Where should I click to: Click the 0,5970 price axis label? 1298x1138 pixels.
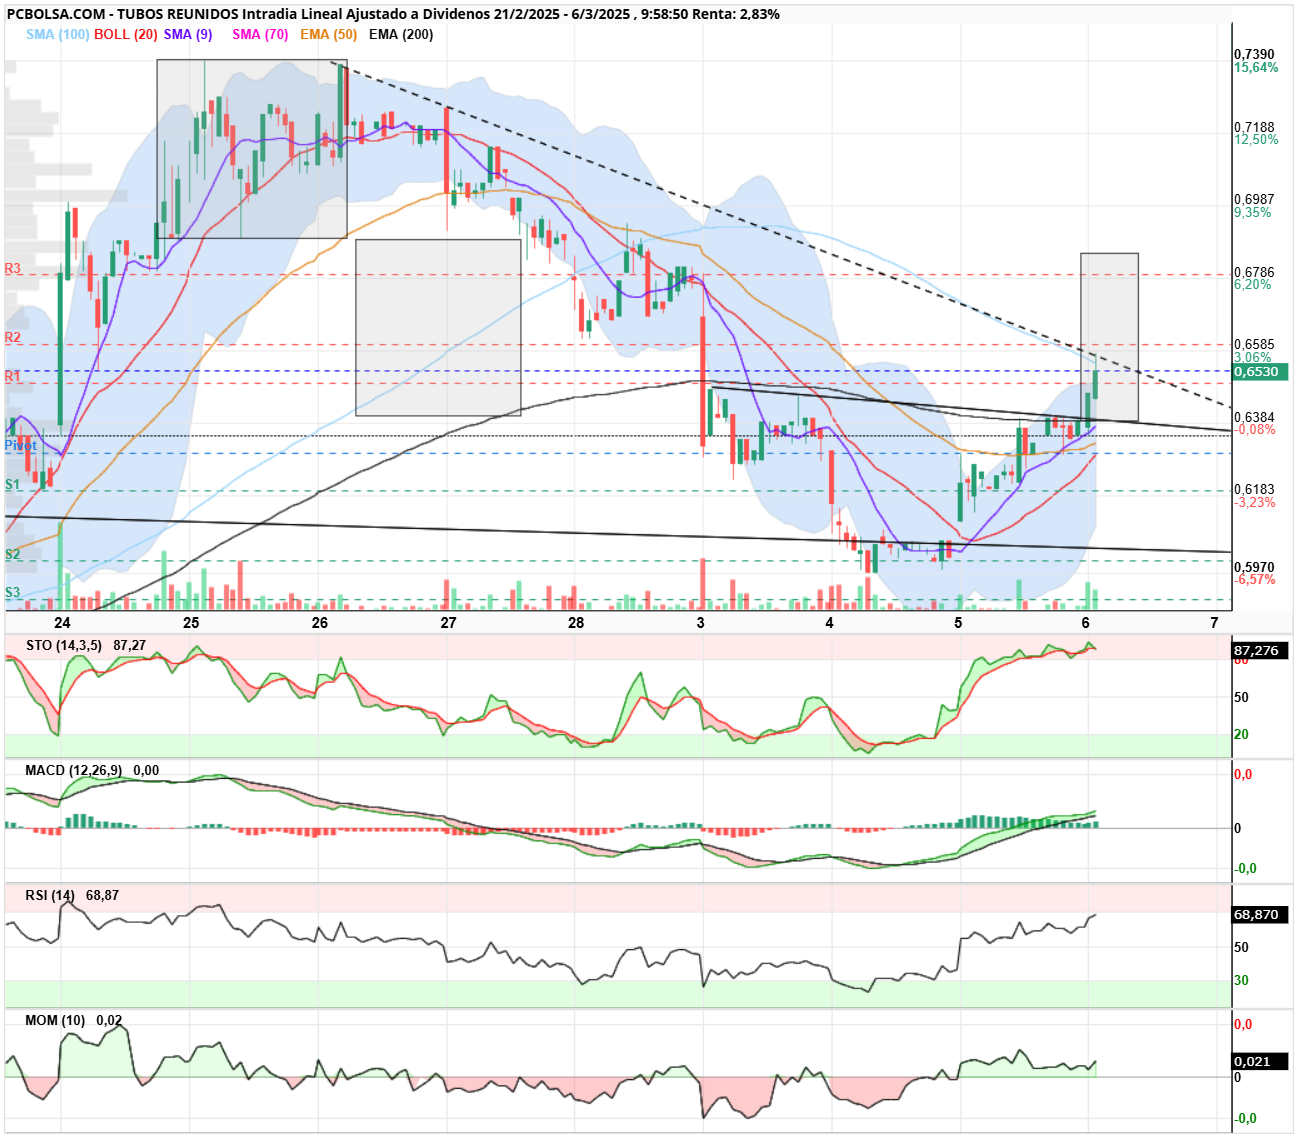point(1254,567)
